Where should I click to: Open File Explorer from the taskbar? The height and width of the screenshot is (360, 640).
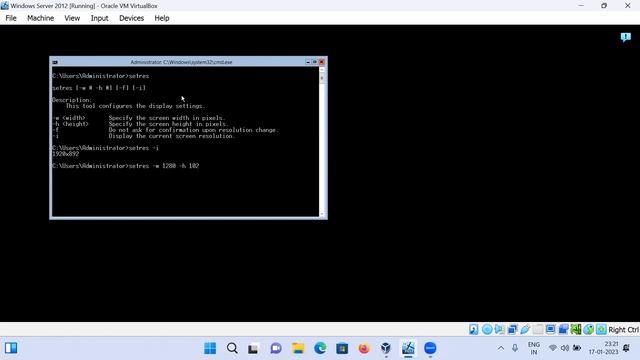pyautogui.click(x=298, y=348)
